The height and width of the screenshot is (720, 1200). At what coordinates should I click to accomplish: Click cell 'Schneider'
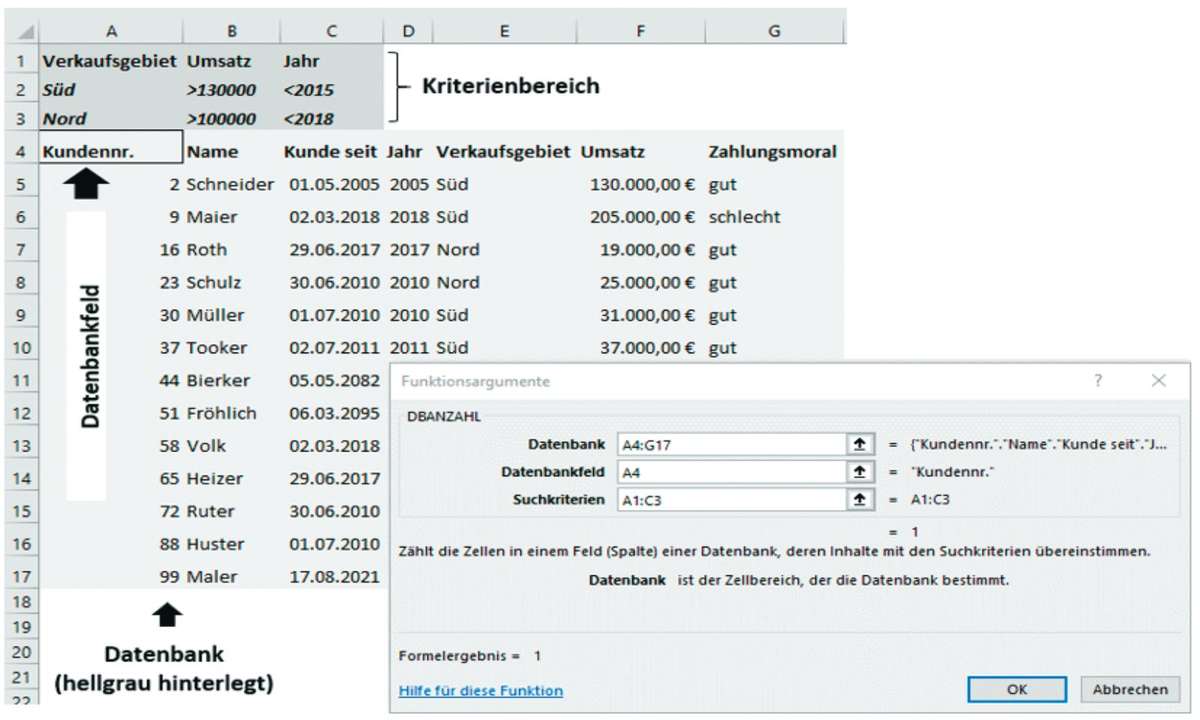coord(232,185)
